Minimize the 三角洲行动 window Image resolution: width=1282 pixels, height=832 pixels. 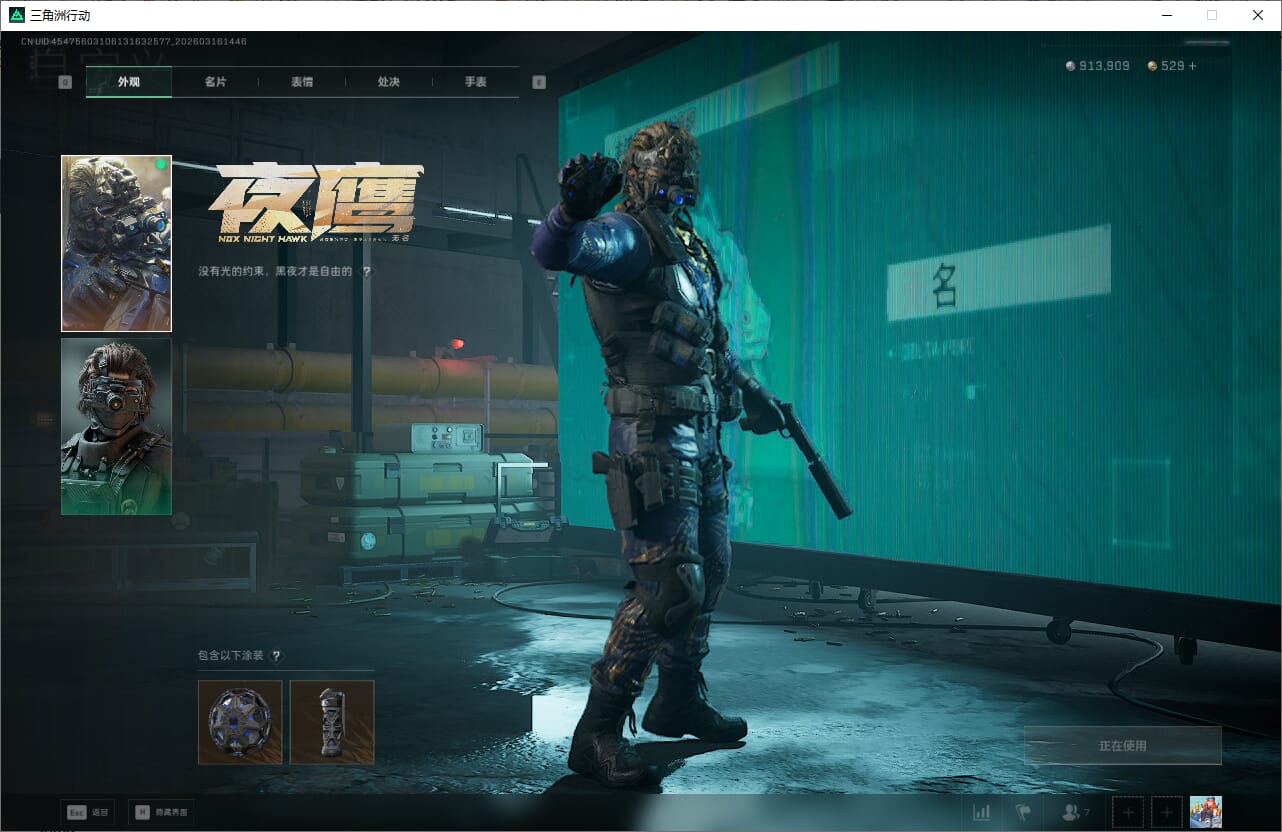coord(1166,15)
